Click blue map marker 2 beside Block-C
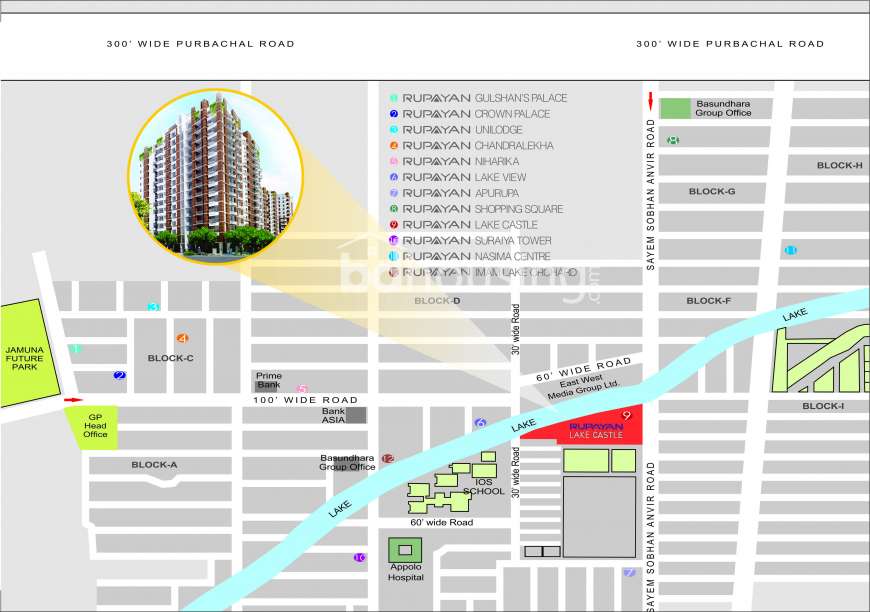Image resolution: width=870 pixels, height=612 pixels. [x=119, y=375]
